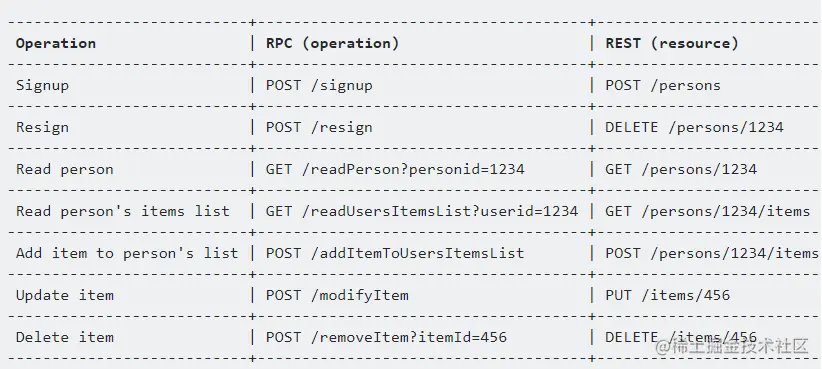The width and height of the screenshot is (822, 369).
Task: Select the Read person row label
Action: (64, 169)
